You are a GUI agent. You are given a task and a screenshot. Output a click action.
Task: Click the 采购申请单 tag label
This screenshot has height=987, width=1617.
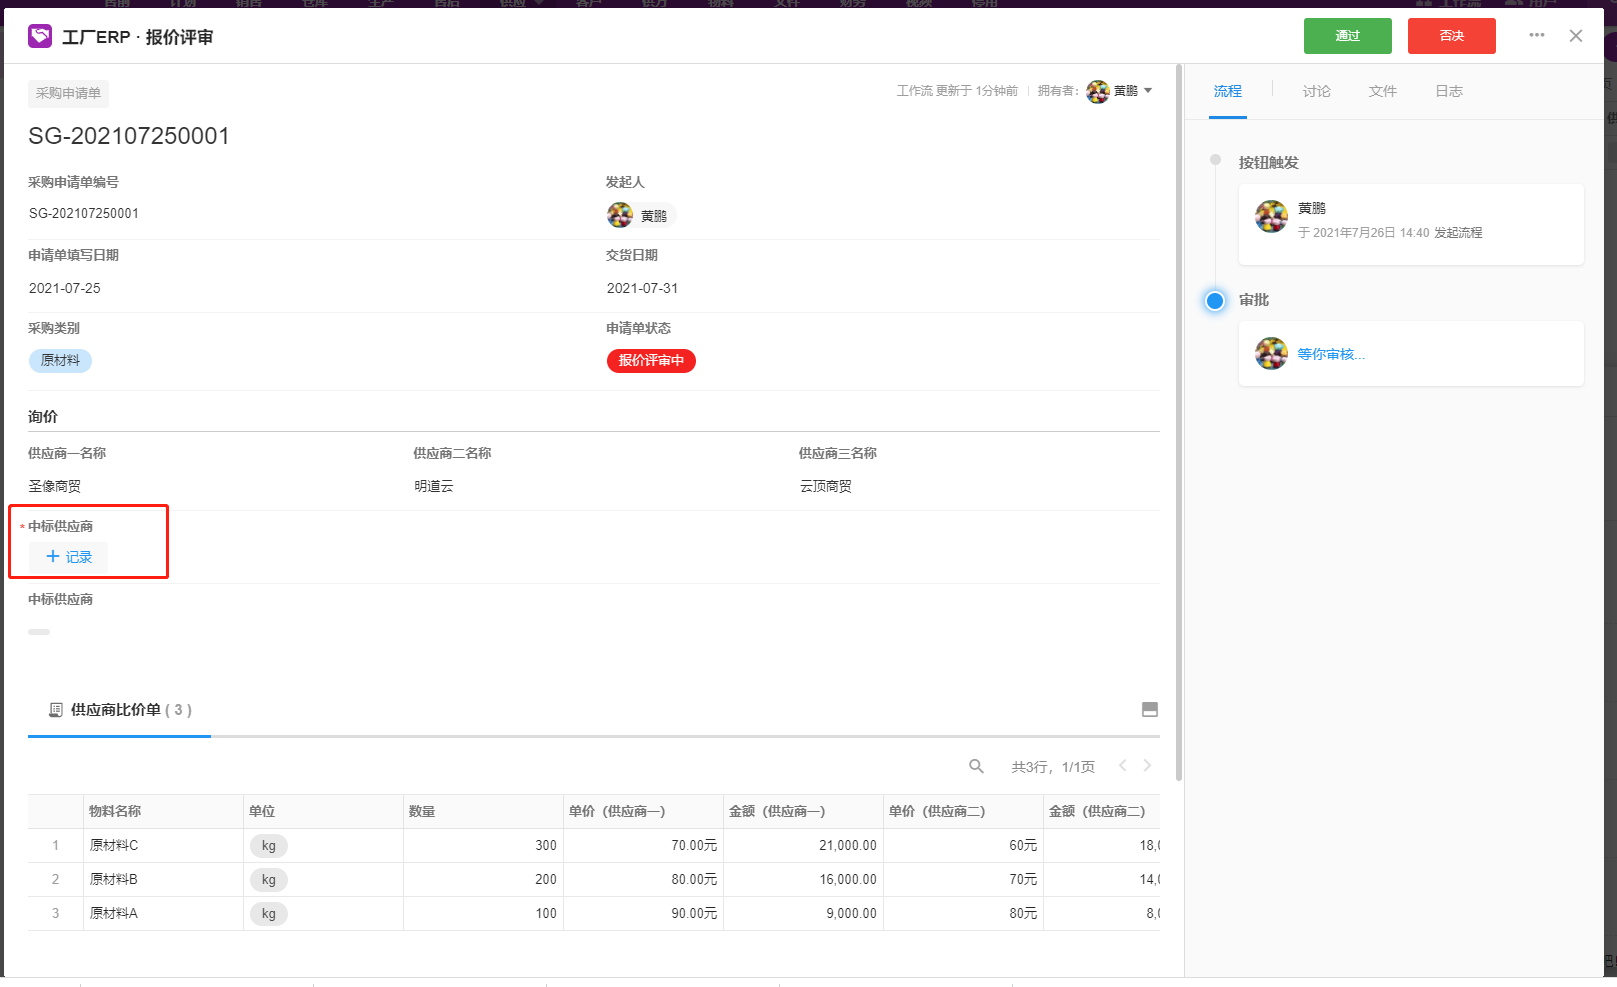click(68, 93)
